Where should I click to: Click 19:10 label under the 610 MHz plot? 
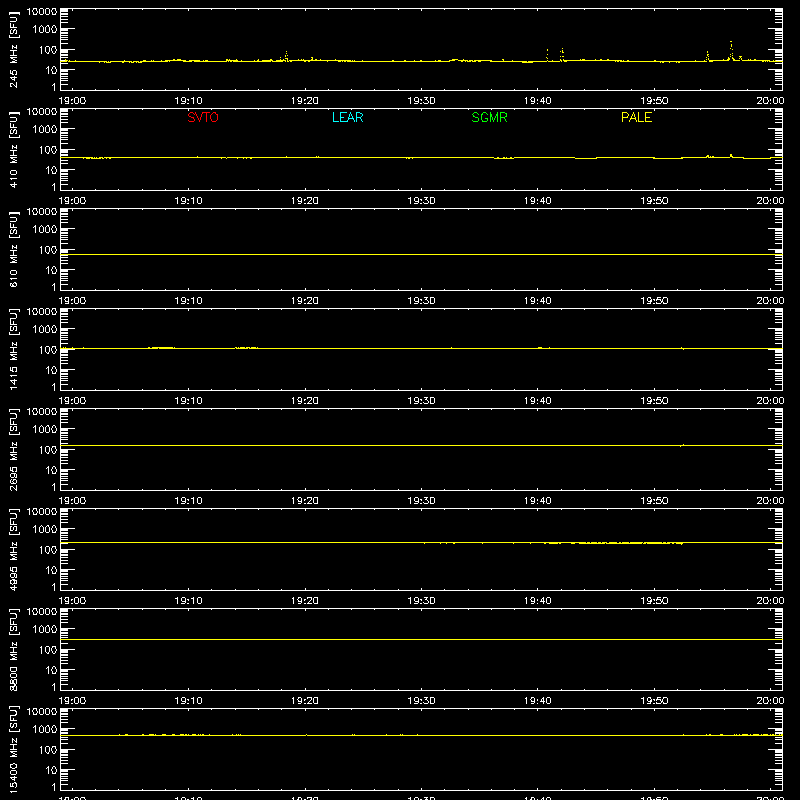pyautogui.click(x=188, y=301)
